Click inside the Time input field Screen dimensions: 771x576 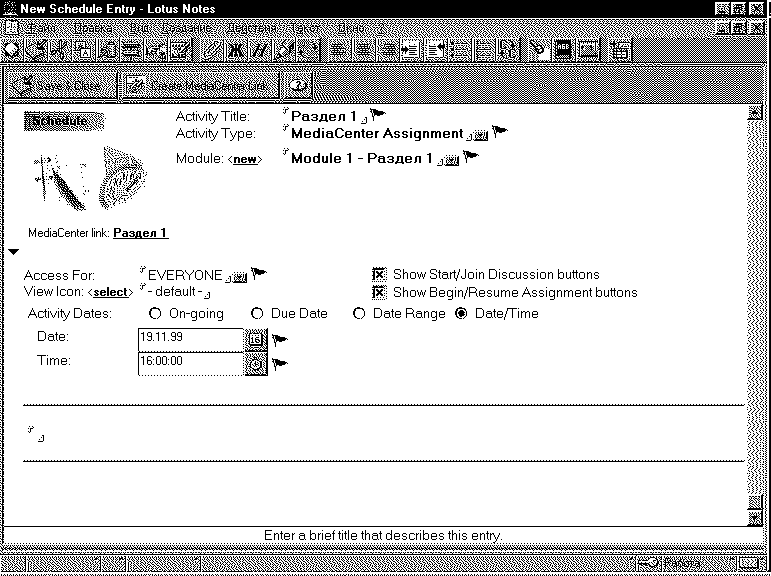[191, 364]
